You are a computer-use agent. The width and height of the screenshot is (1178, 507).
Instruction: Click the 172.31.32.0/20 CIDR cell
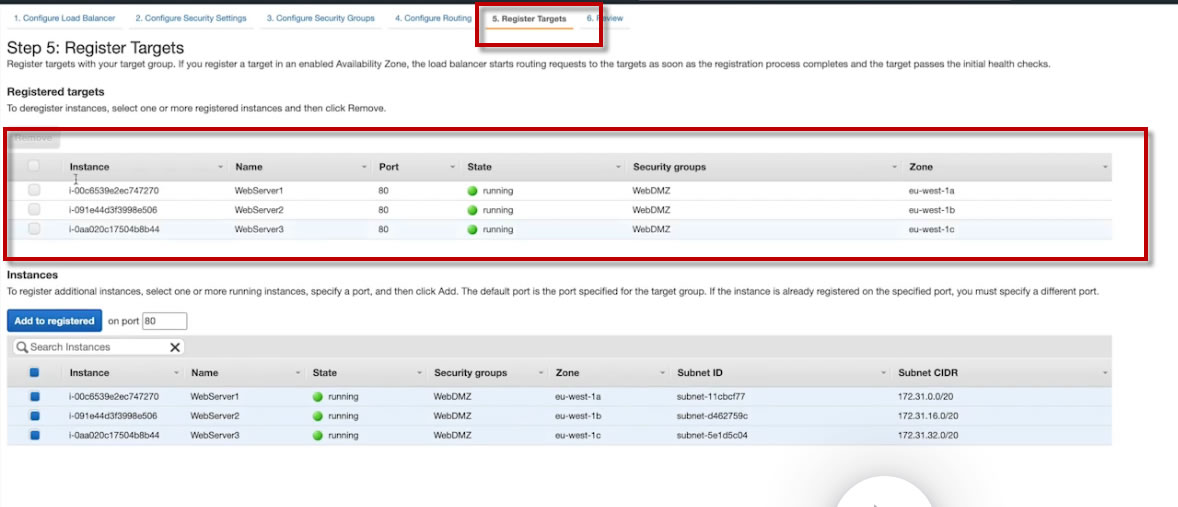click(929, 435)
